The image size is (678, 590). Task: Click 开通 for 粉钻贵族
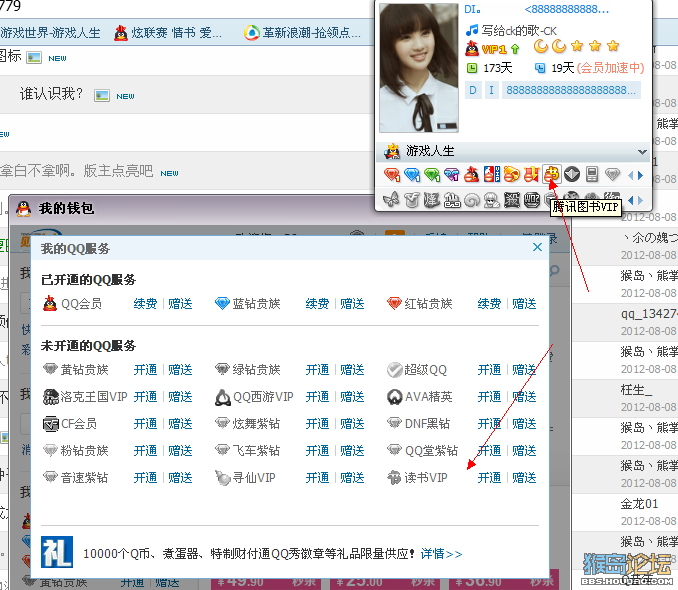point(145,451)
